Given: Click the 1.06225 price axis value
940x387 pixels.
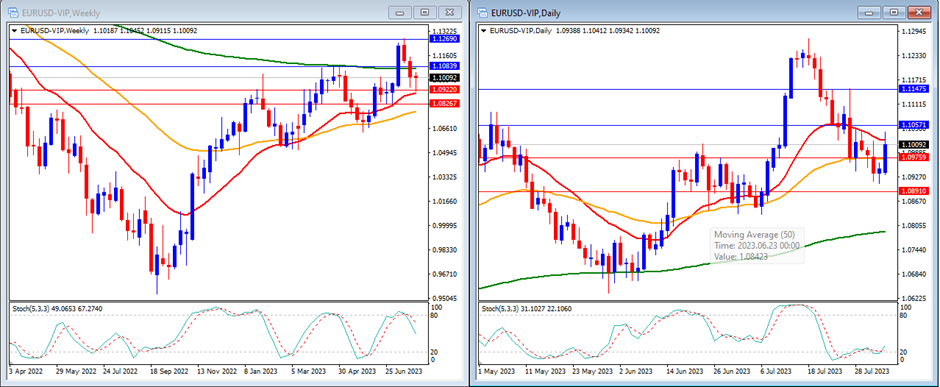Looking at the screenshot, I should point(914,298).
